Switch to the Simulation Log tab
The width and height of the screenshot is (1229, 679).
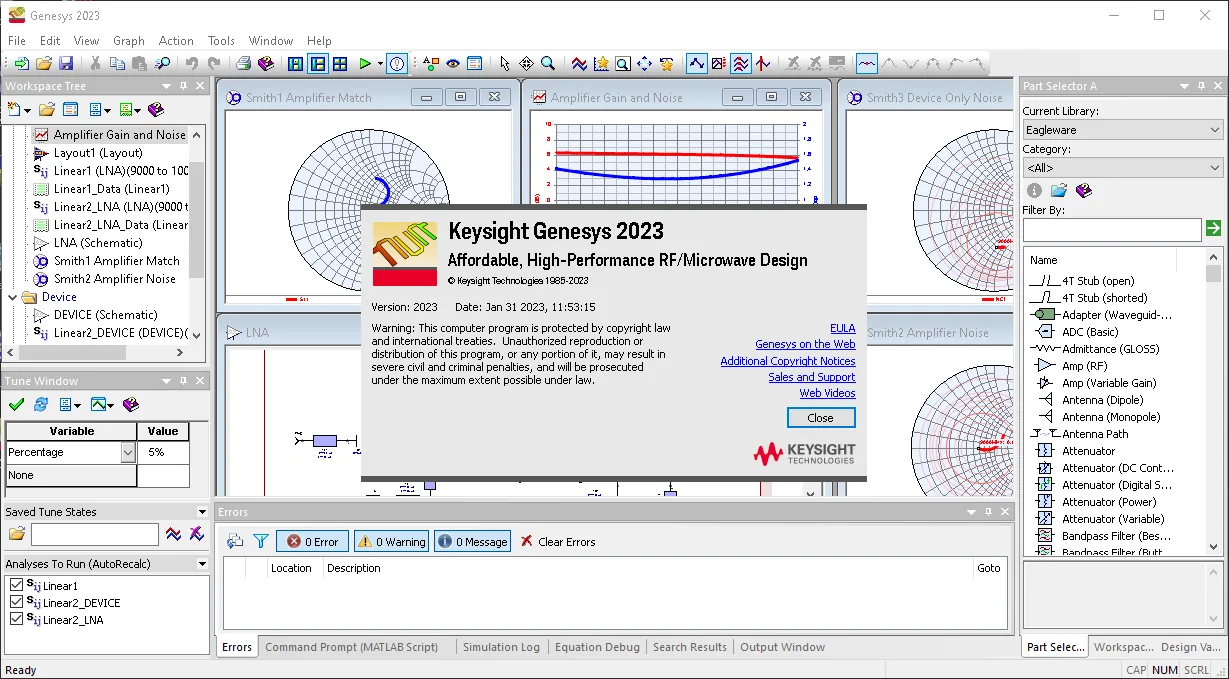coord(501,647)
